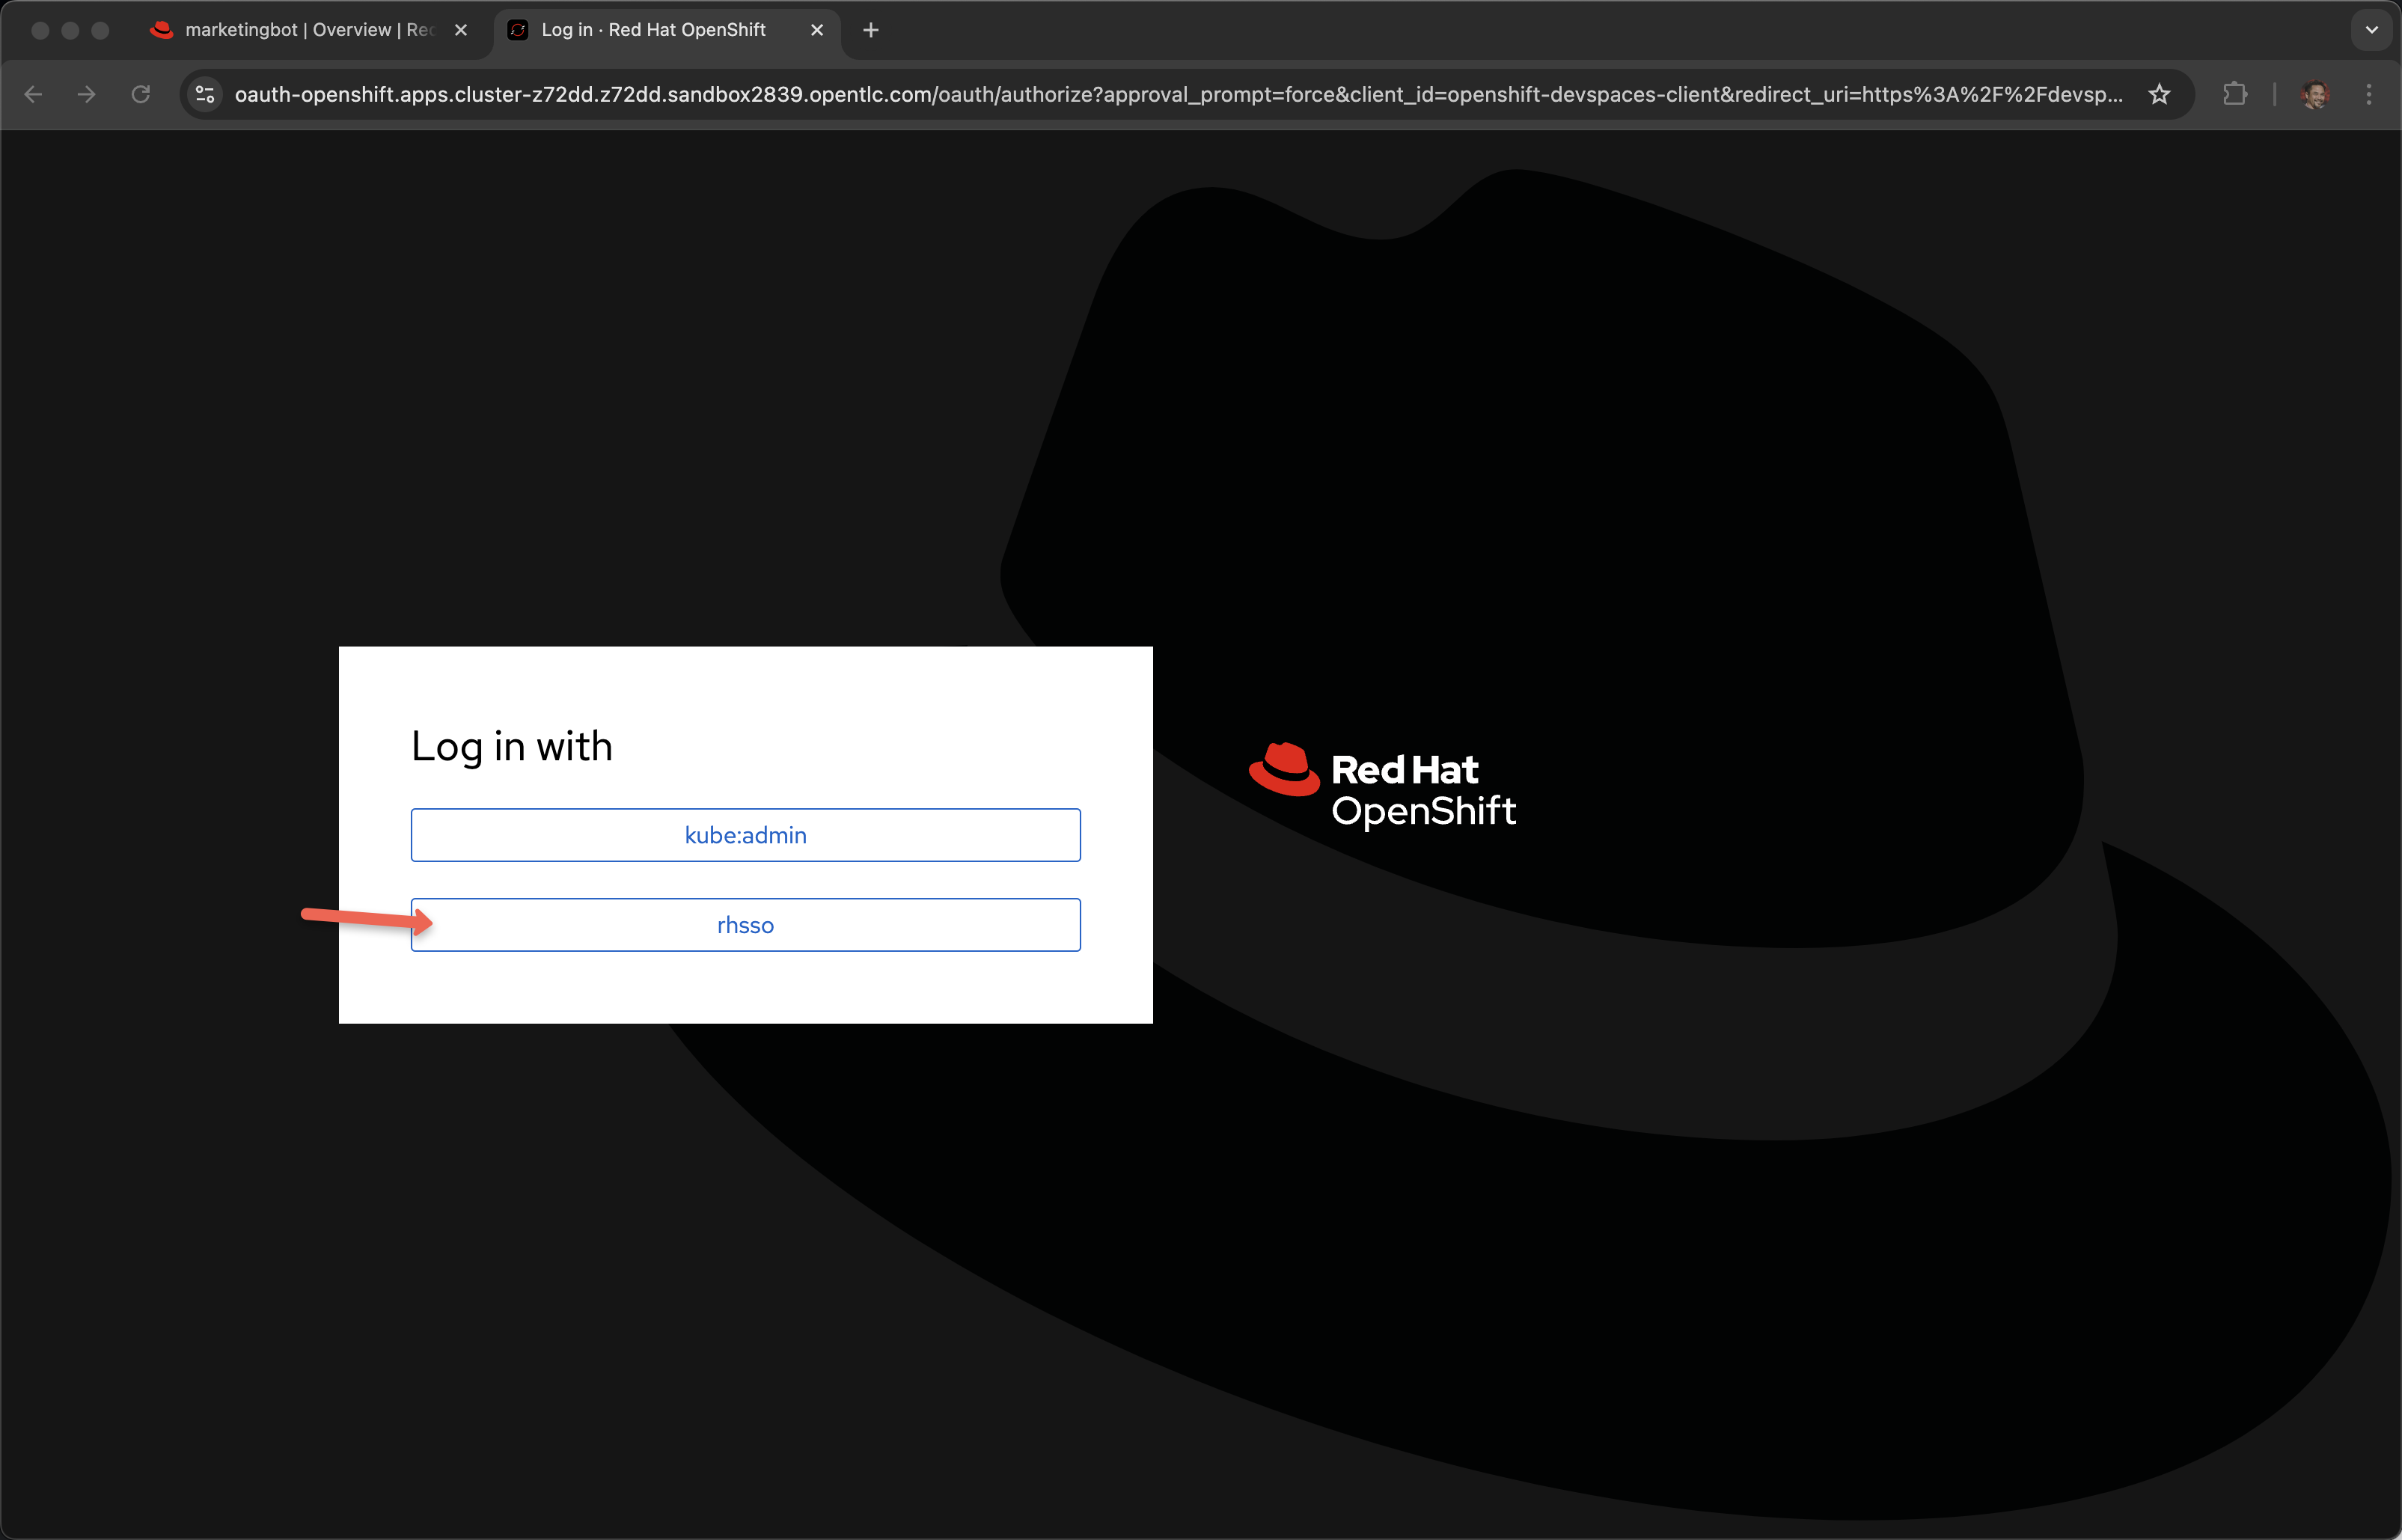Log in with kube:admin
2402x1540 pixels.
pos(745,835)
